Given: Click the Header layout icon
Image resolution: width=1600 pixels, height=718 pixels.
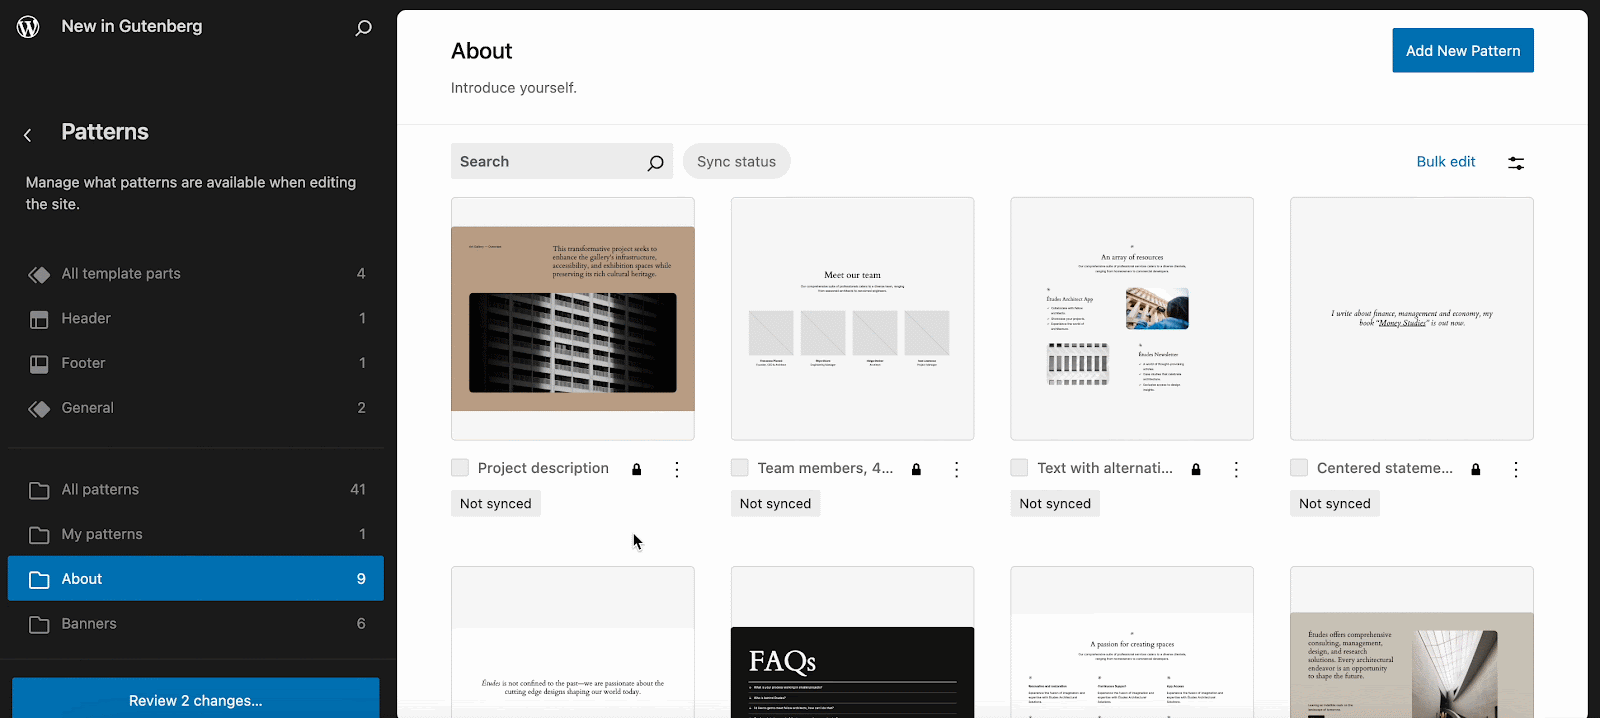Looking at the screenshot, I should click(x=39, y=319).
